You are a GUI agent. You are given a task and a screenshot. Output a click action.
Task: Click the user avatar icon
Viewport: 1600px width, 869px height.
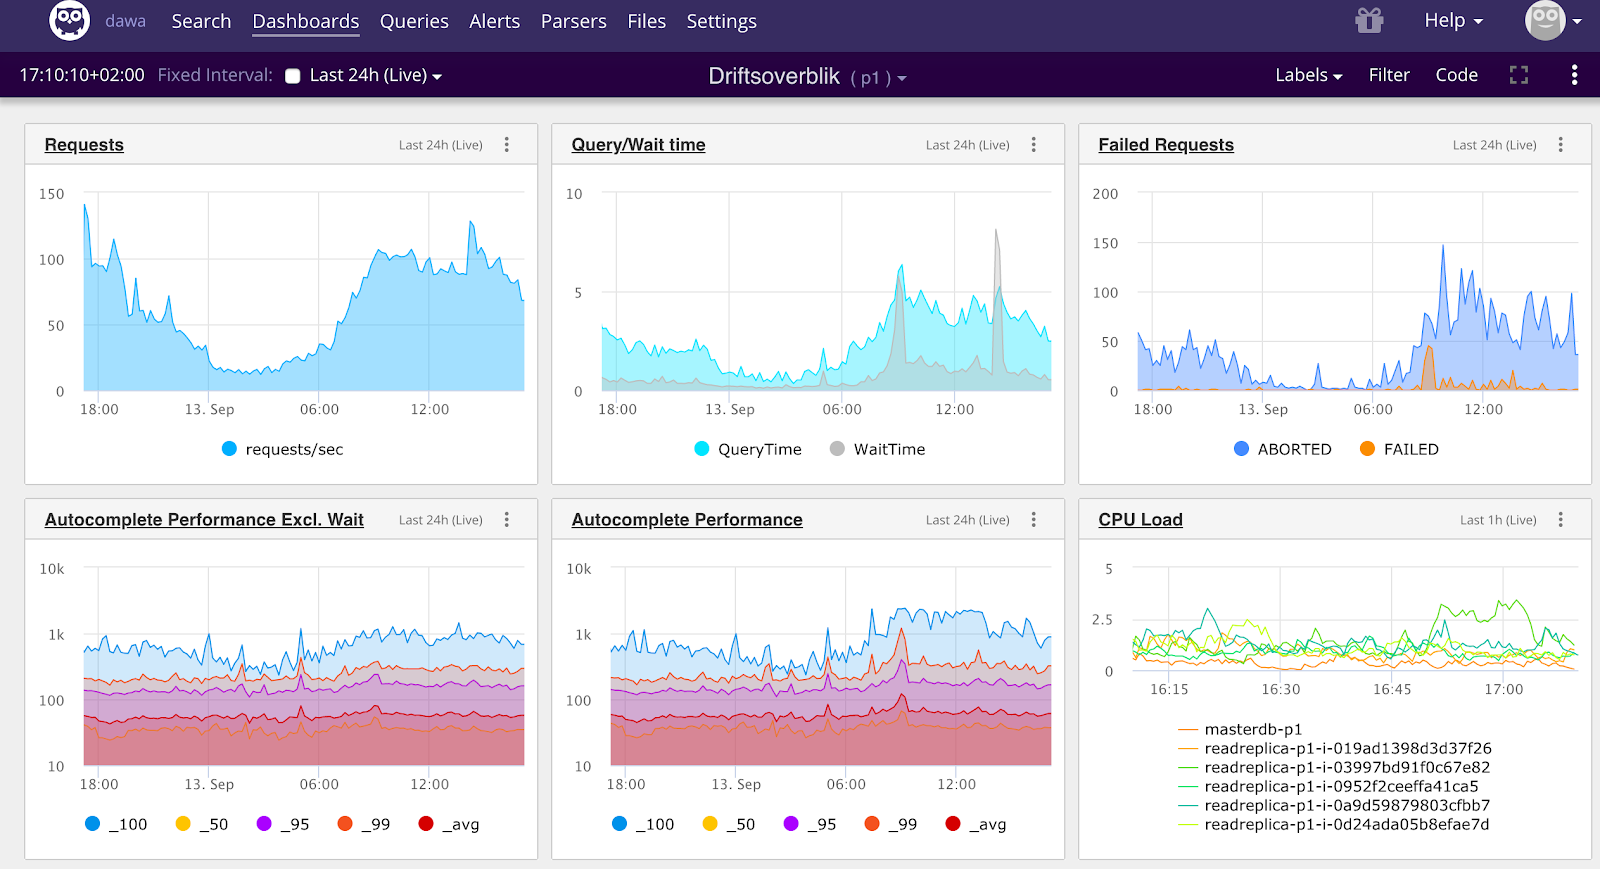[x=1544, y=21]
